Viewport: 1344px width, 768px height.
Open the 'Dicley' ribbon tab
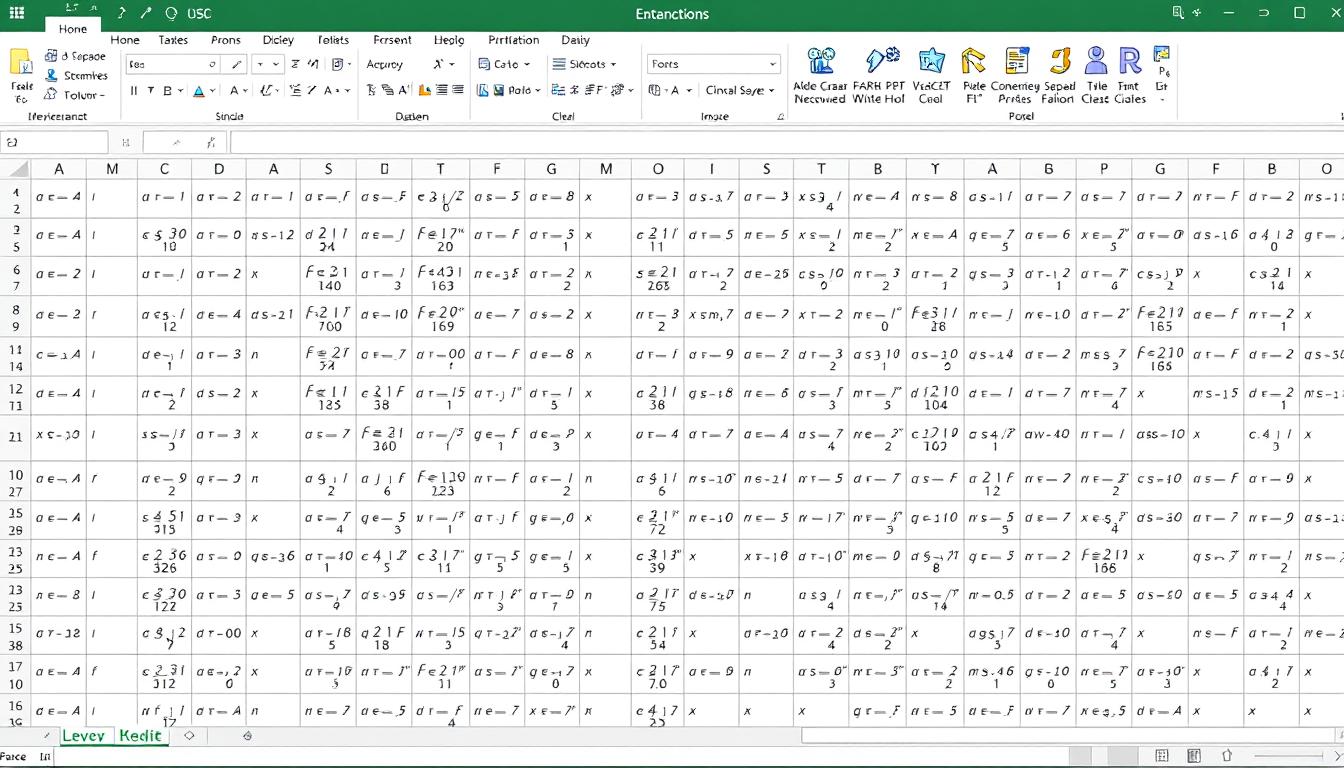tap(278, 40)
